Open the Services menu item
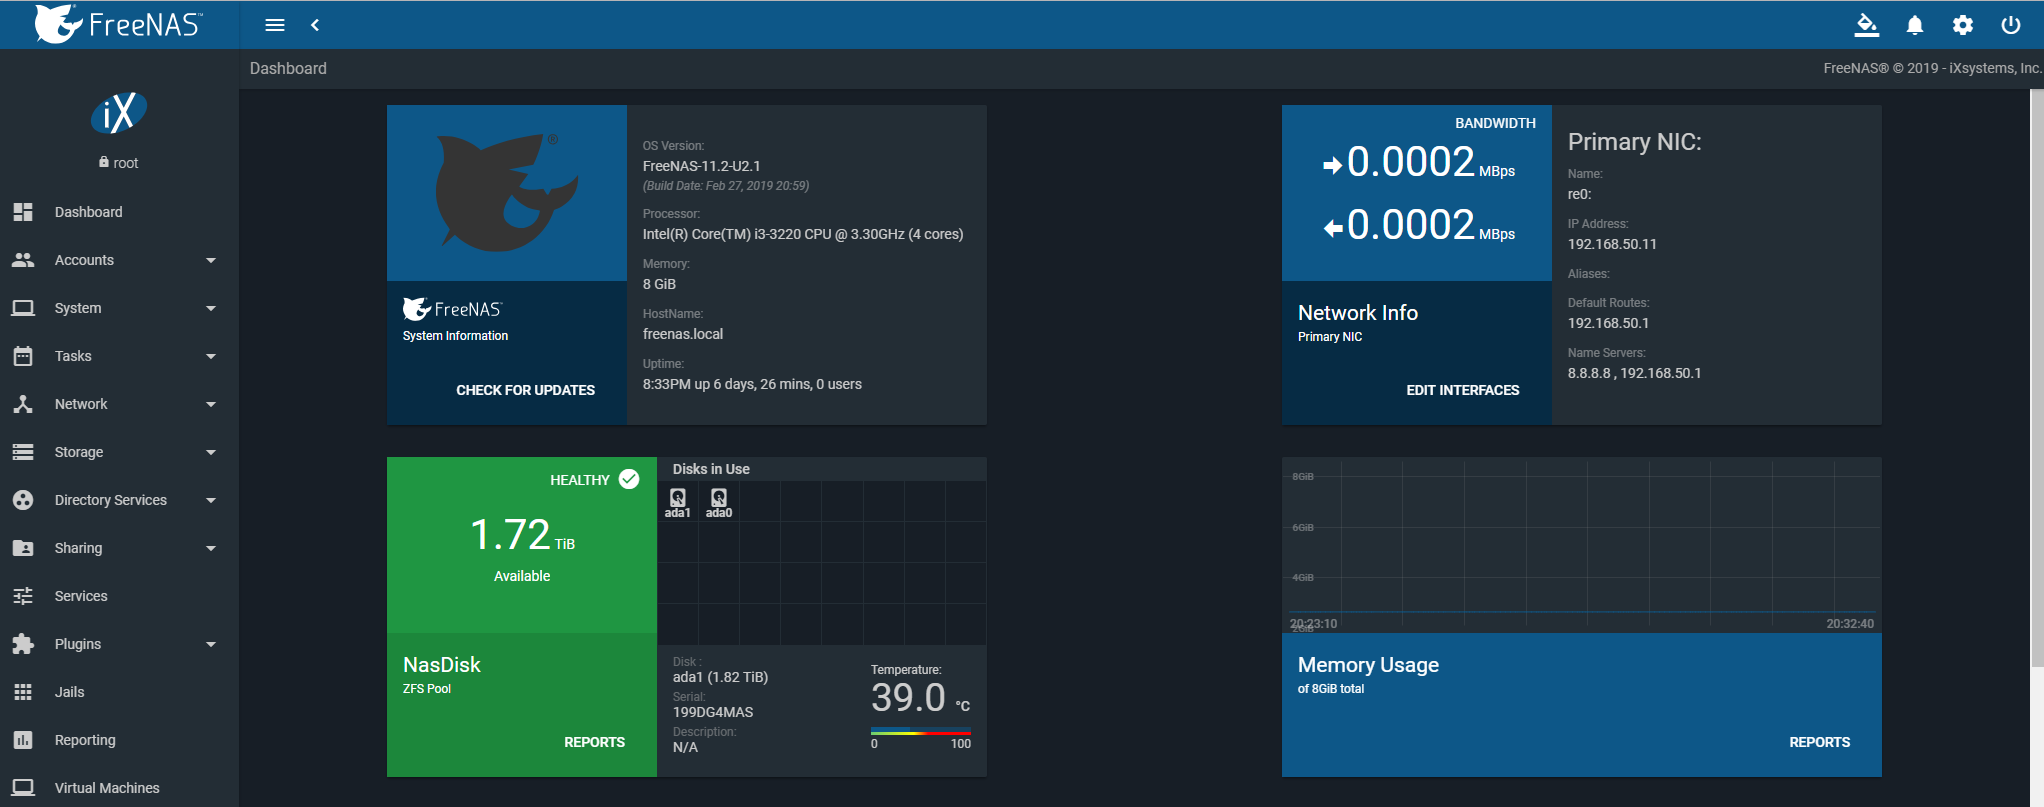 81,596
